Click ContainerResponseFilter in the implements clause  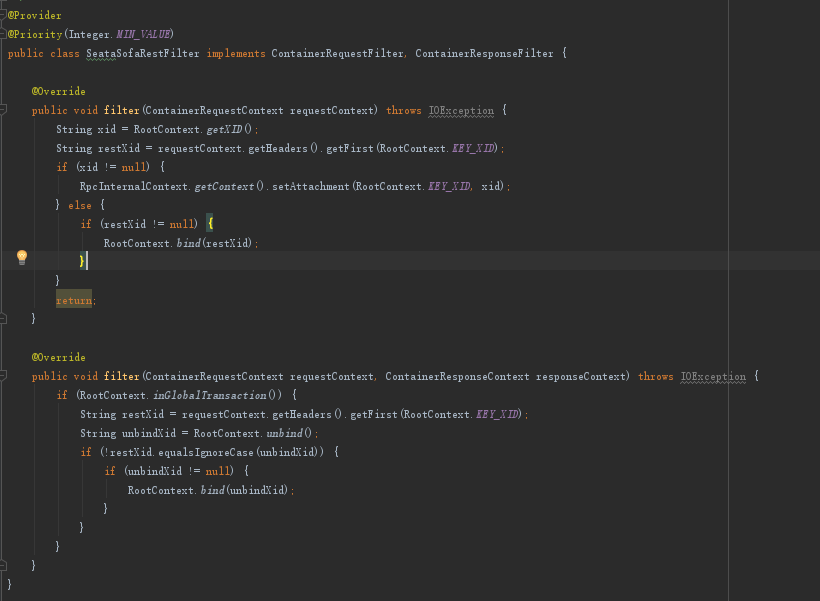coord(484,53)
